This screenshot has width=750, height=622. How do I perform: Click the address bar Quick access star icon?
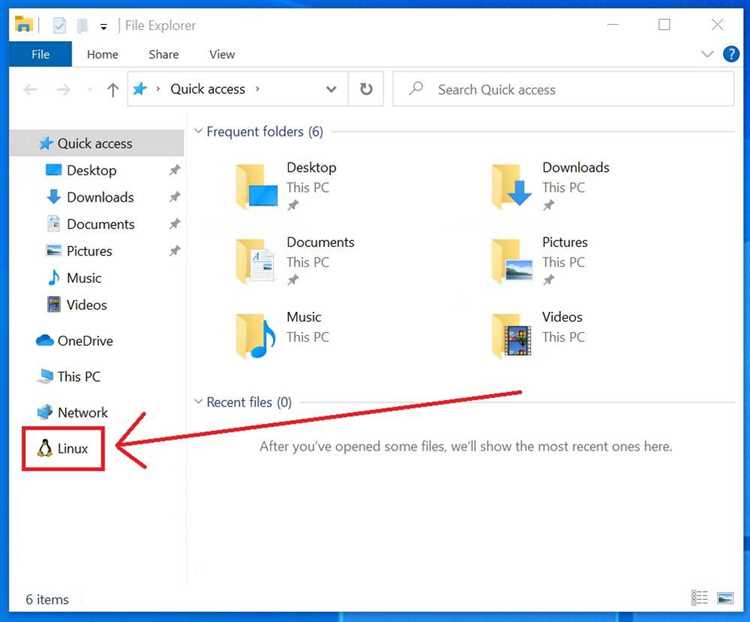point(140,89)
